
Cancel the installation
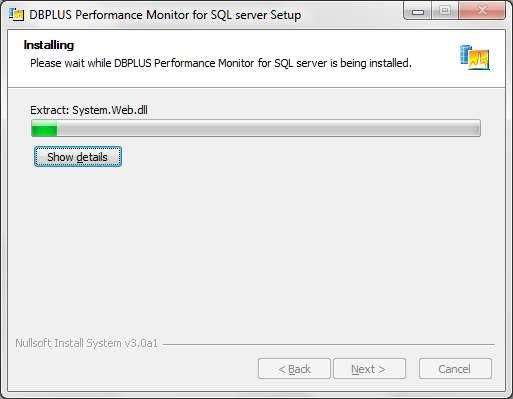[455, 369]
